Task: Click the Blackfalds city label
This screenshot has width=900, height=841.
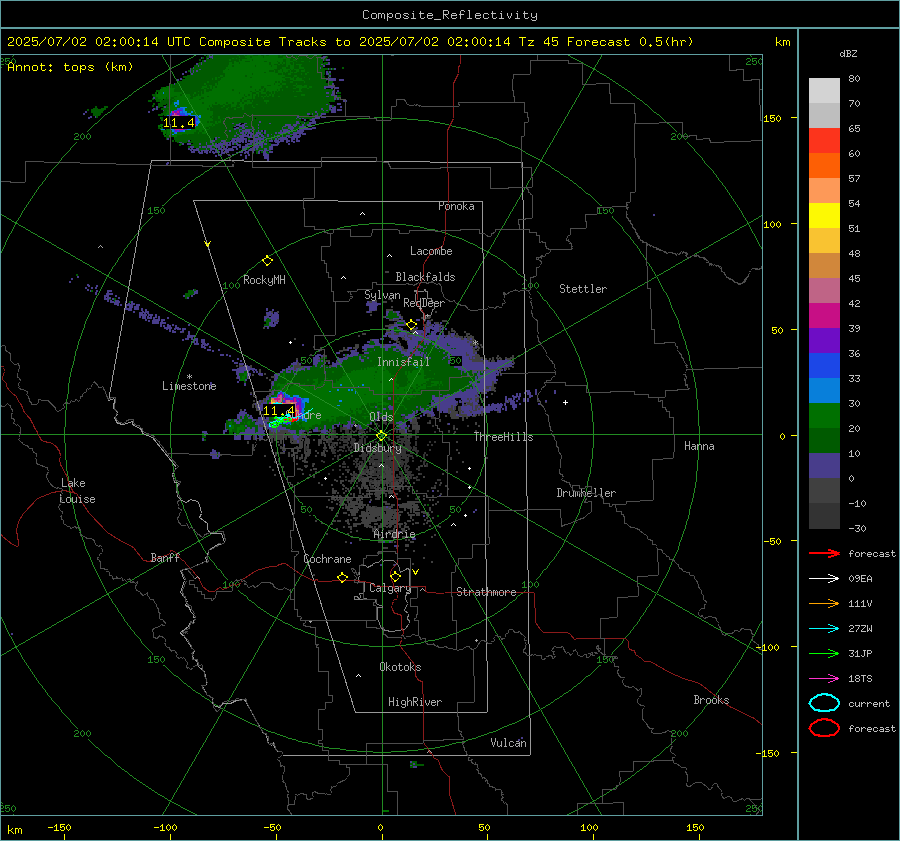Action: pos(425,277)
